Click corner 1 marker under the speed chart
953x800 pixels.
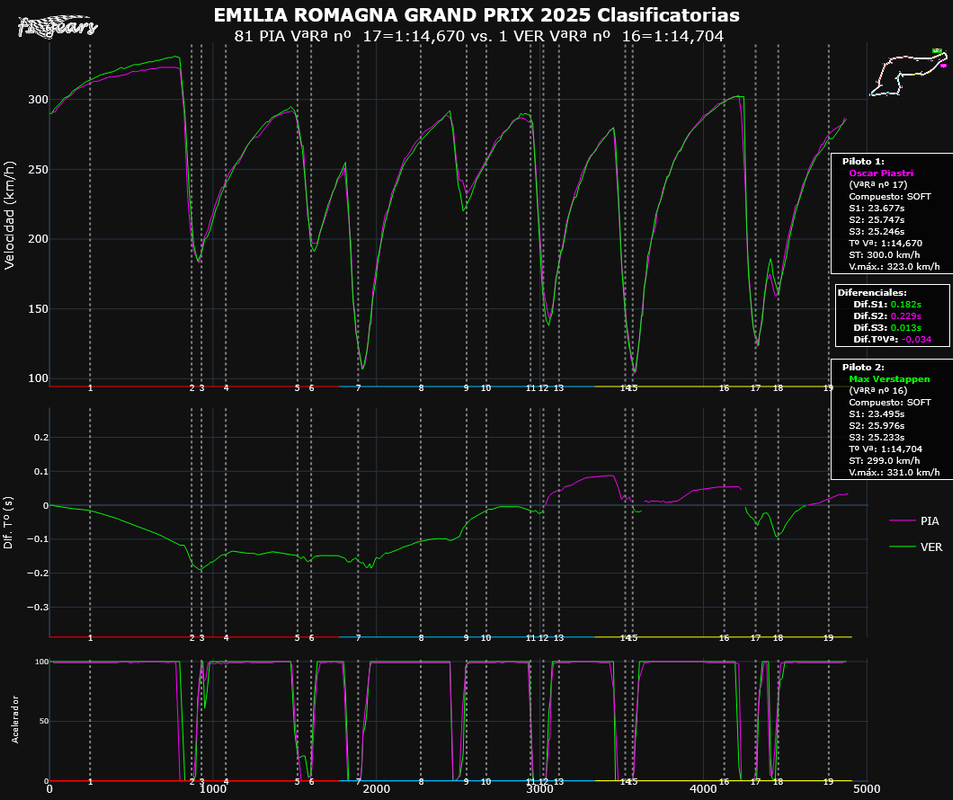[x=91, y=388]
